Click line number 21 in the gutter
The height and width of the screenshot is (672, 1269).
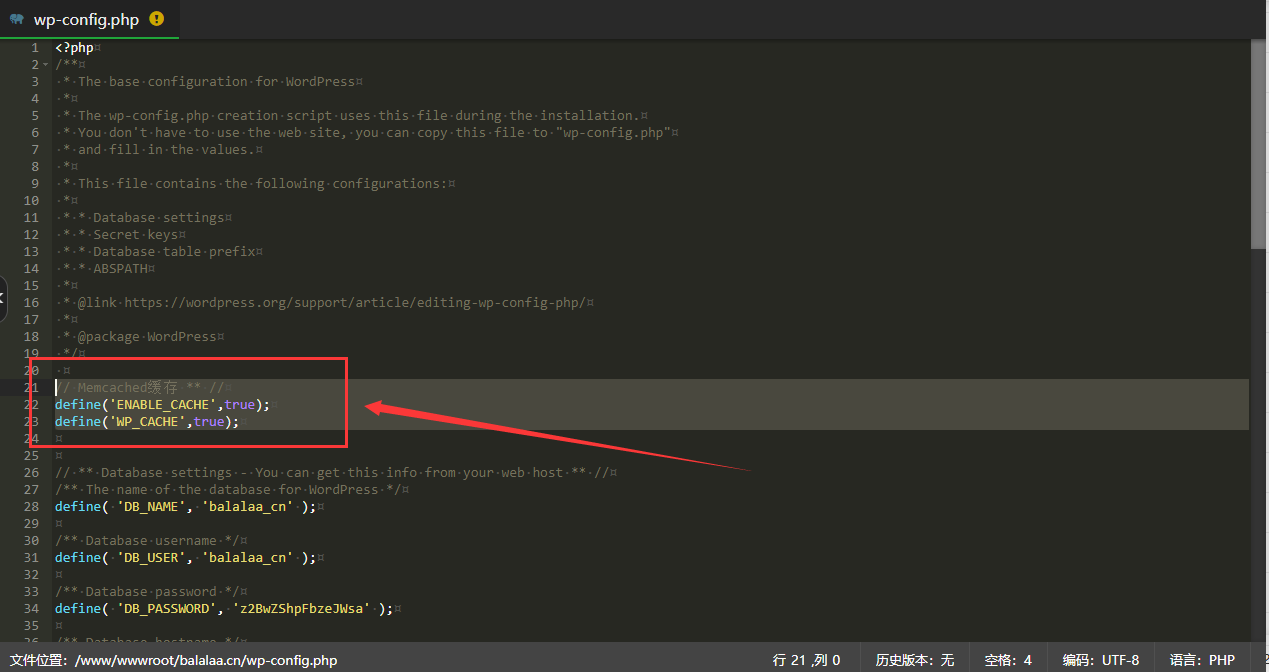click(34, 388)
